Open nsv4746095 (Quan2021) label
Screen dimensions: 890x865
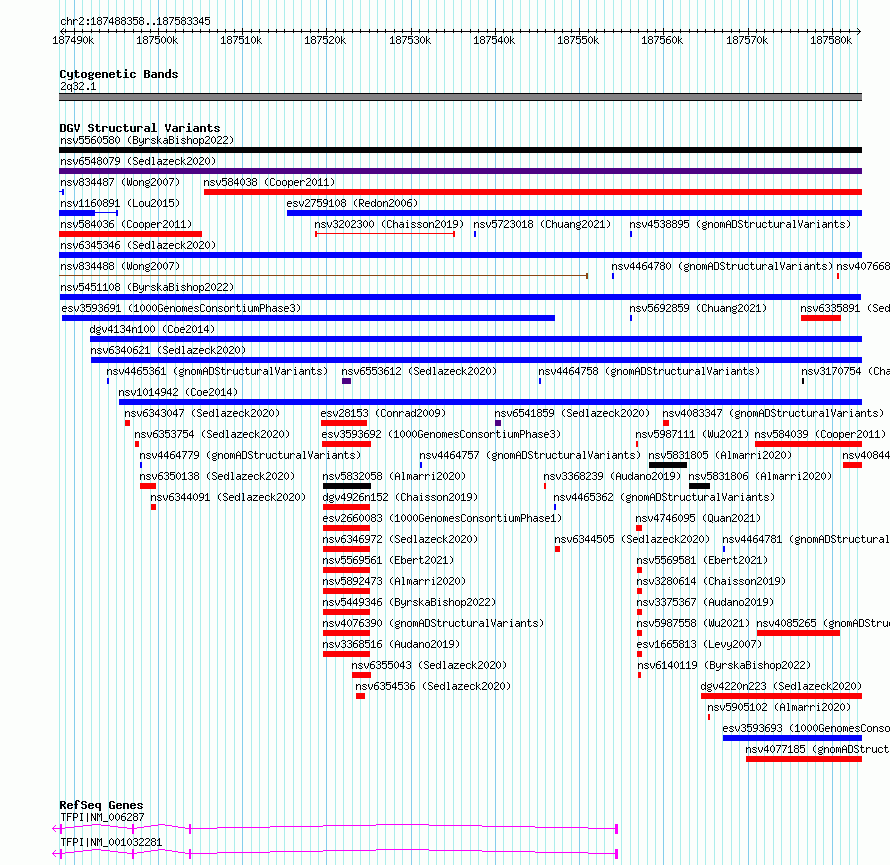point(698,518)
